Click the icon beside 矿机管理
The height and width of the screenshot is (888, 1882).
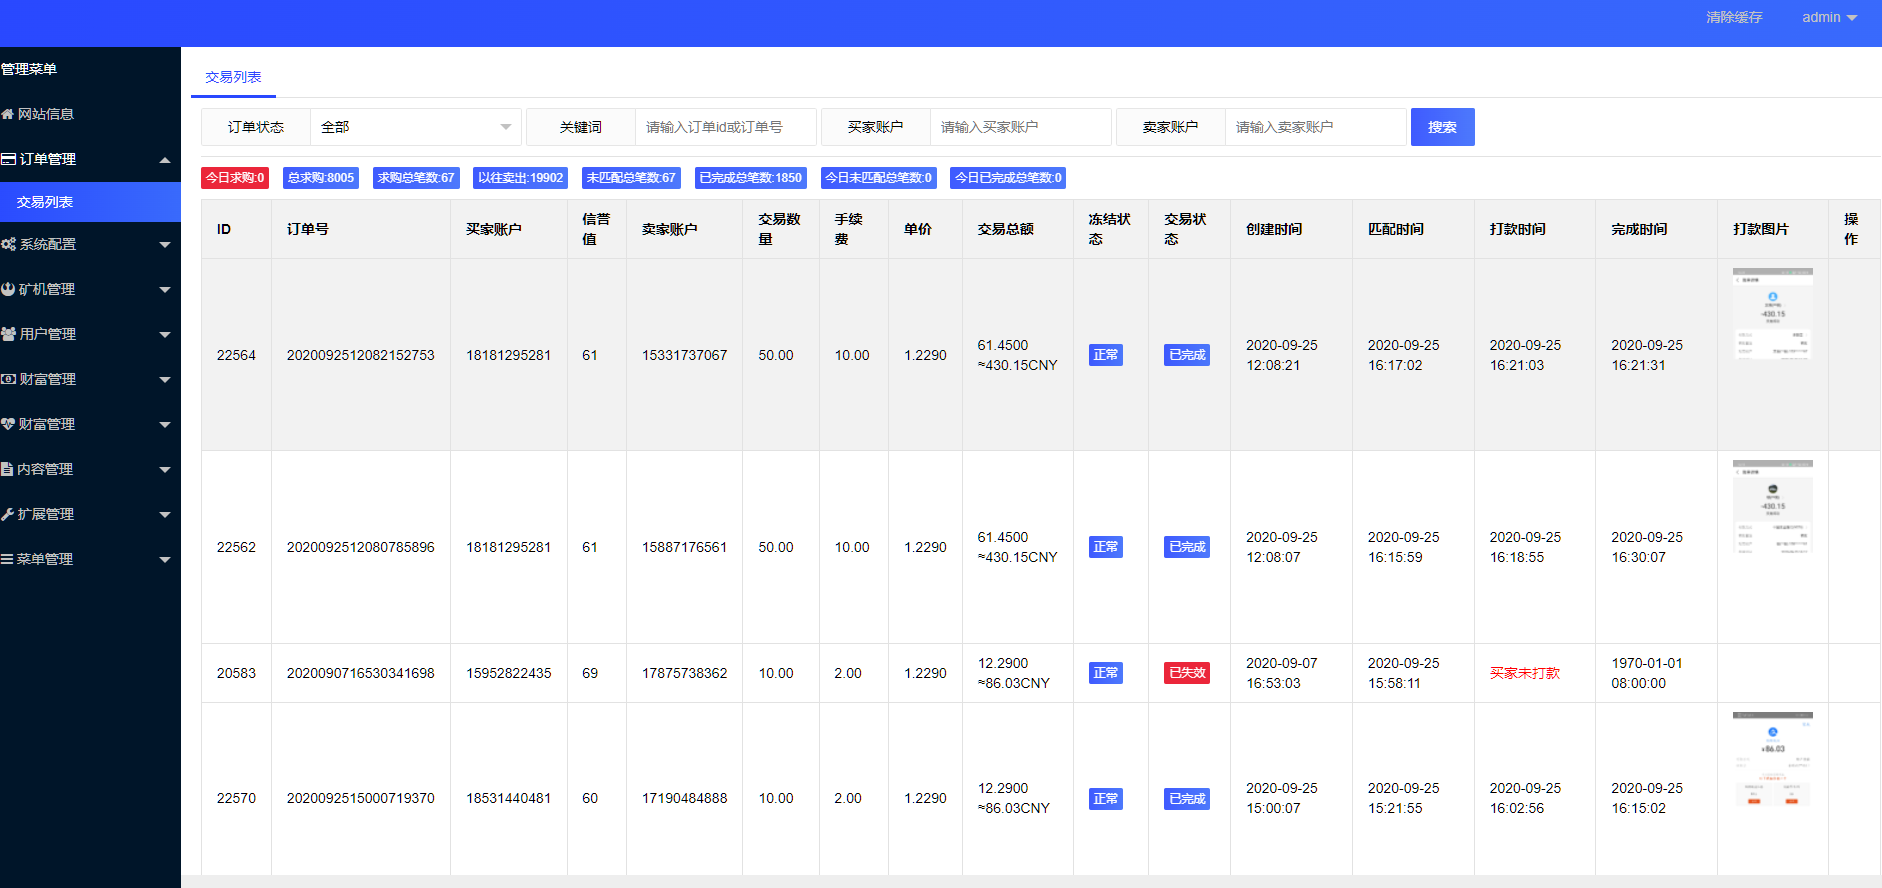coord(8,289)
